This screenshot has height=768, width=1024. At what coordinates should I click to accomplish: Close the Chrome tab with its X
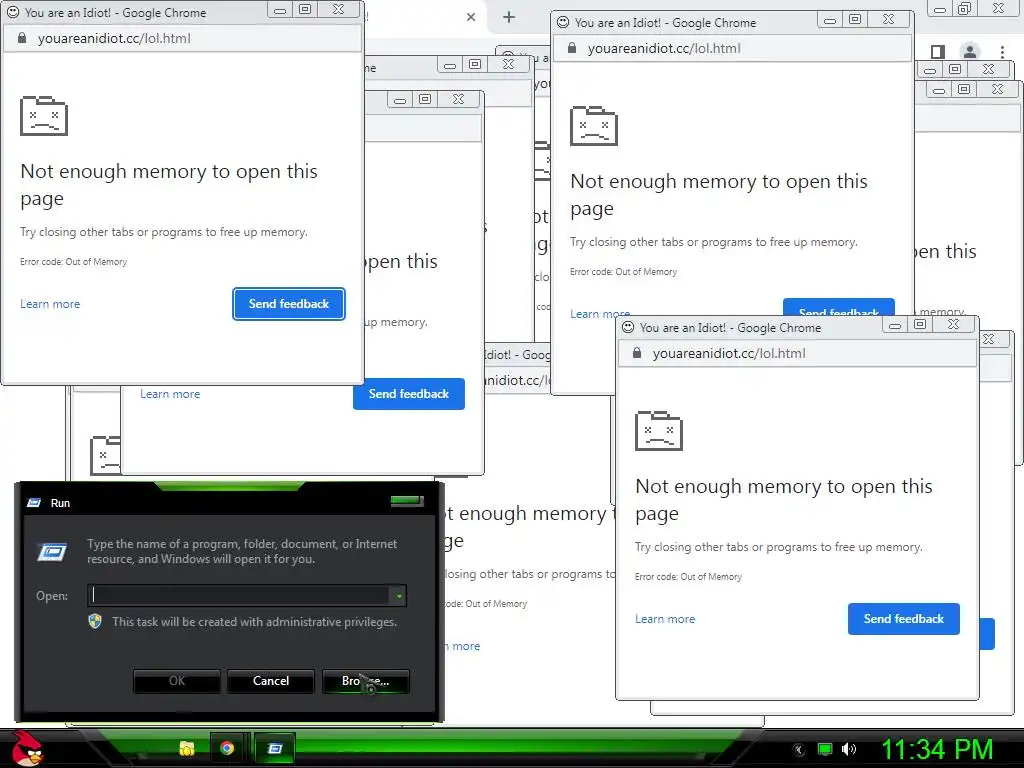471,17
